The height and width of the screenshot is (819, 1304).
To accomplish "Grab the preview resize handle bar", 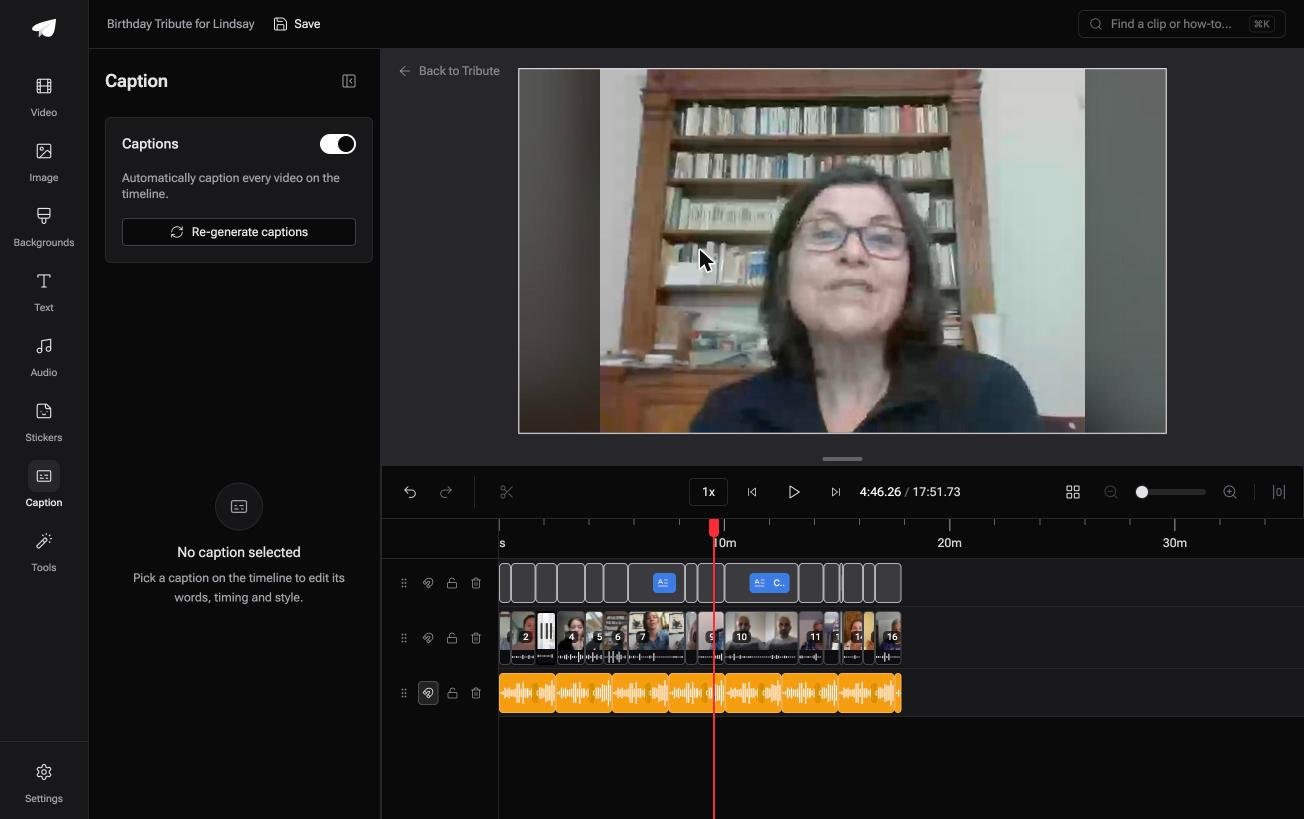I will (x=842, y=459).
